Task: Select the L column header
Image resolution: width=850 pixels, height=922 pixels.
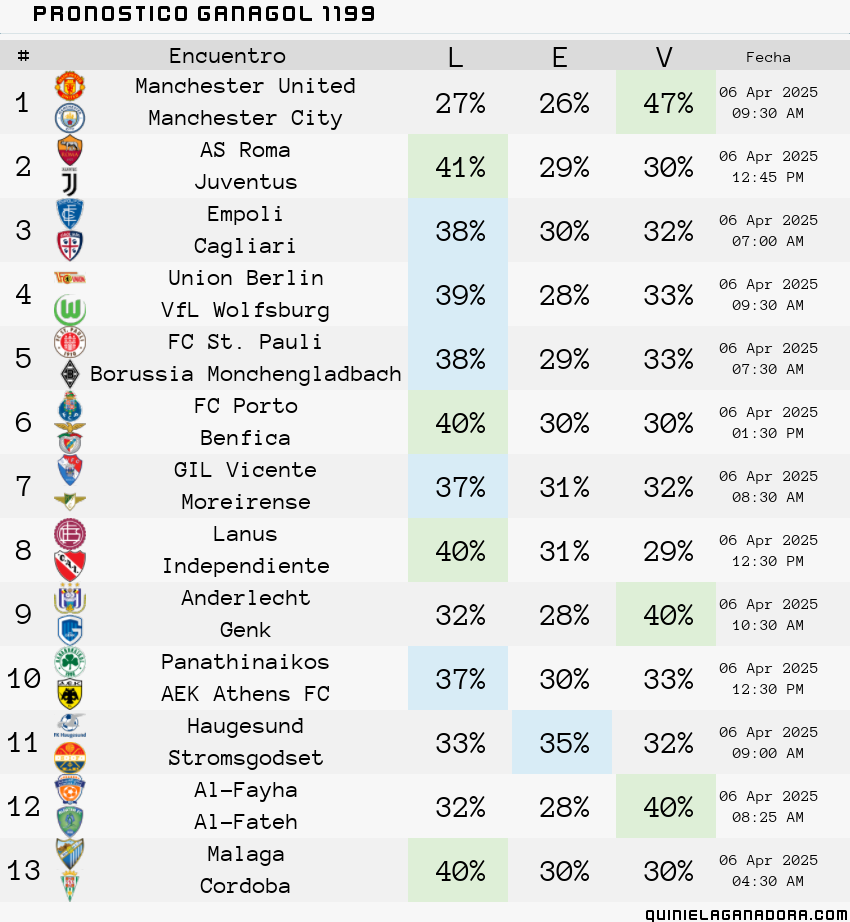Action: [455, 57]
